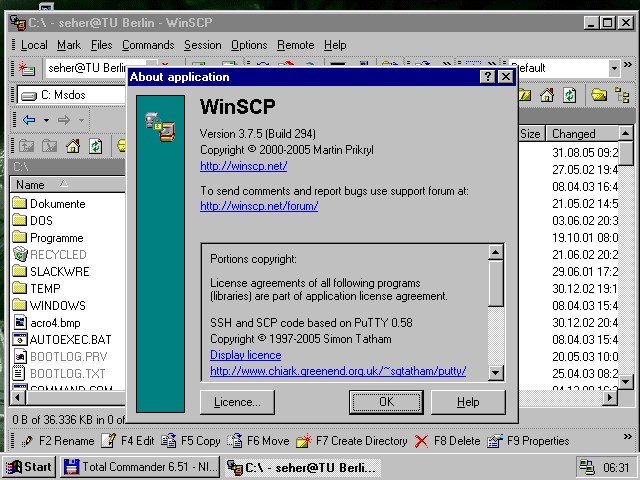Click the Start button
The image size is (640, 480).
point(29,467)
